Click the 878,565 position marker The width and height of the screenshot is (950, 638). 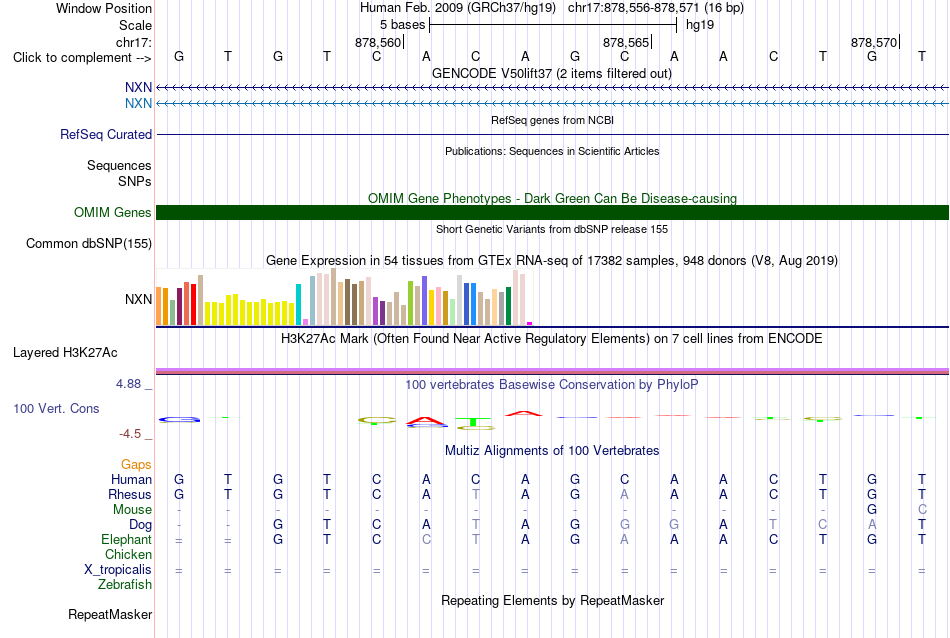[626, 42]
